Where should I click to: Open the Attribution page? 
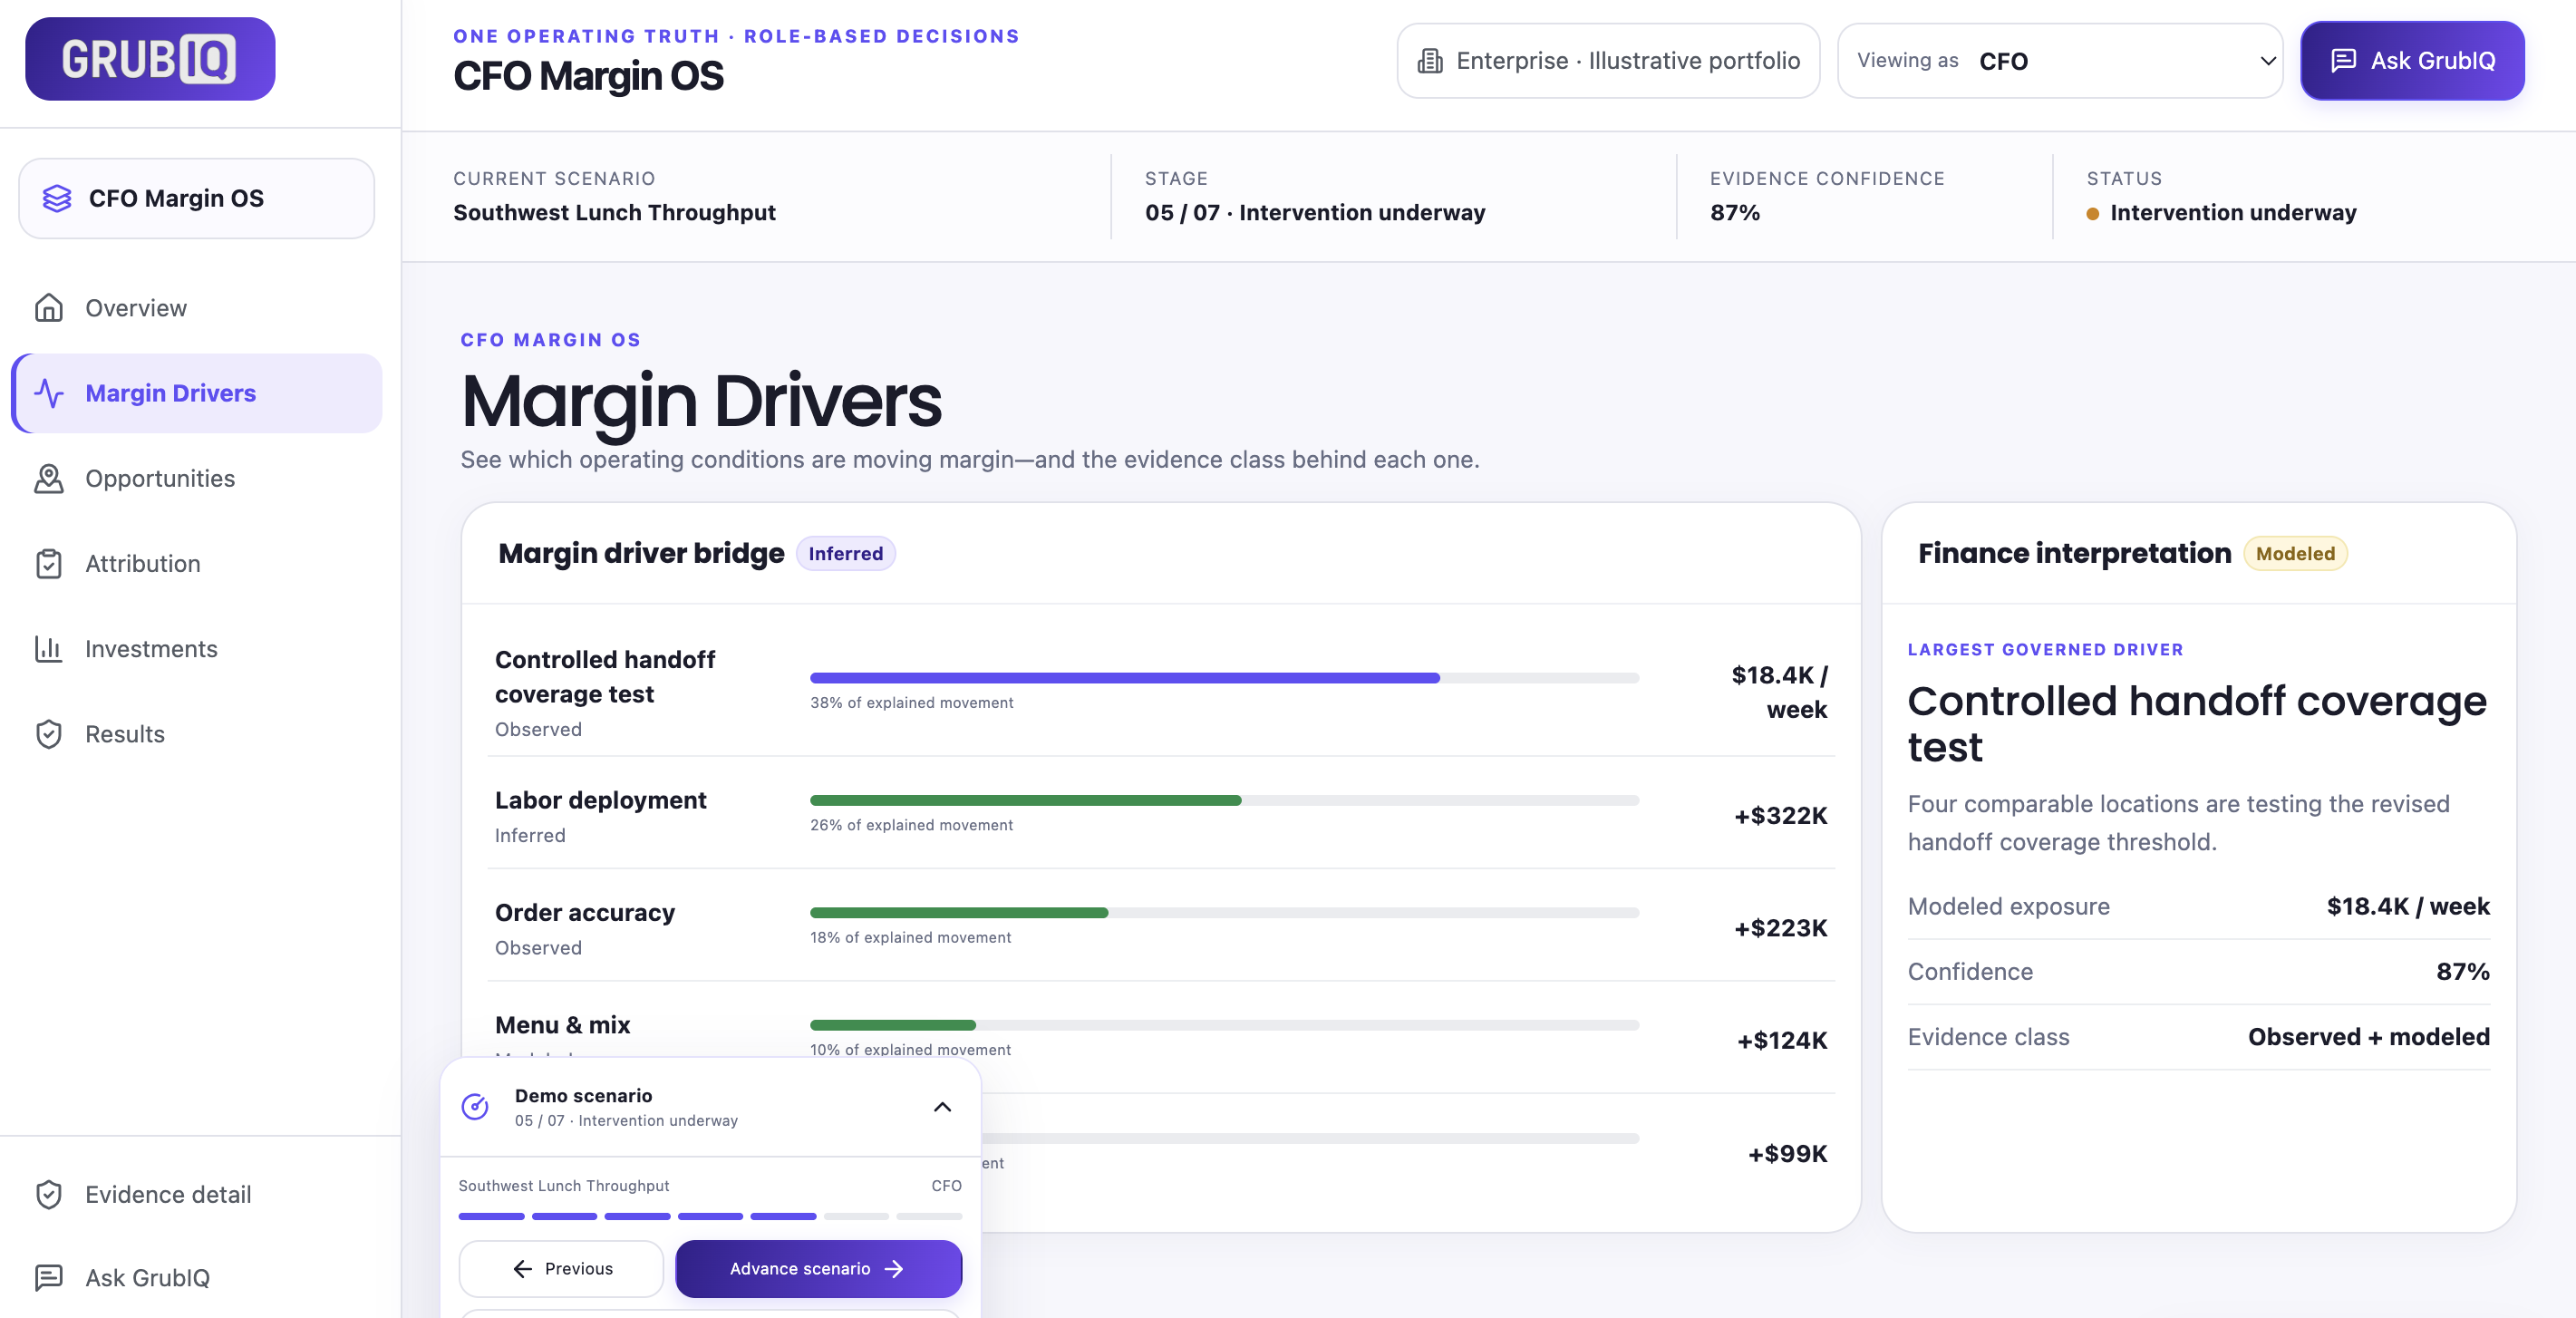coord(197,563)
